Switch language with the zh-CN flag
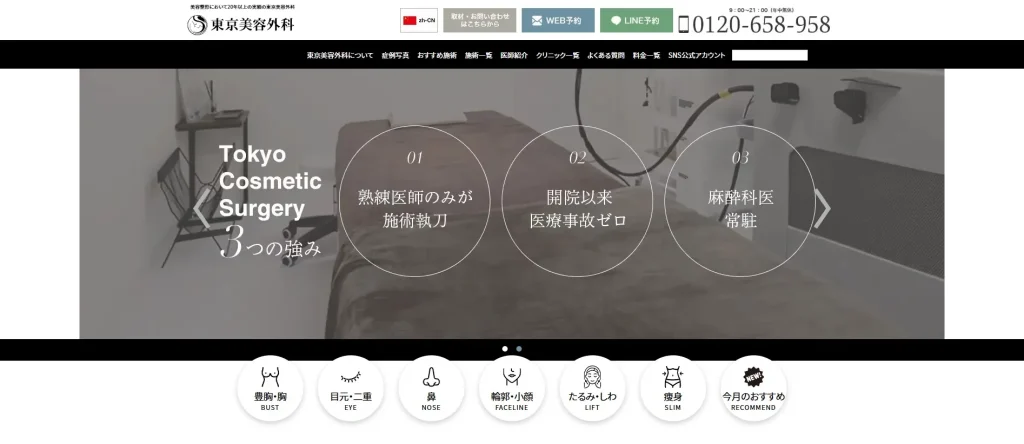 coord(419,20)
